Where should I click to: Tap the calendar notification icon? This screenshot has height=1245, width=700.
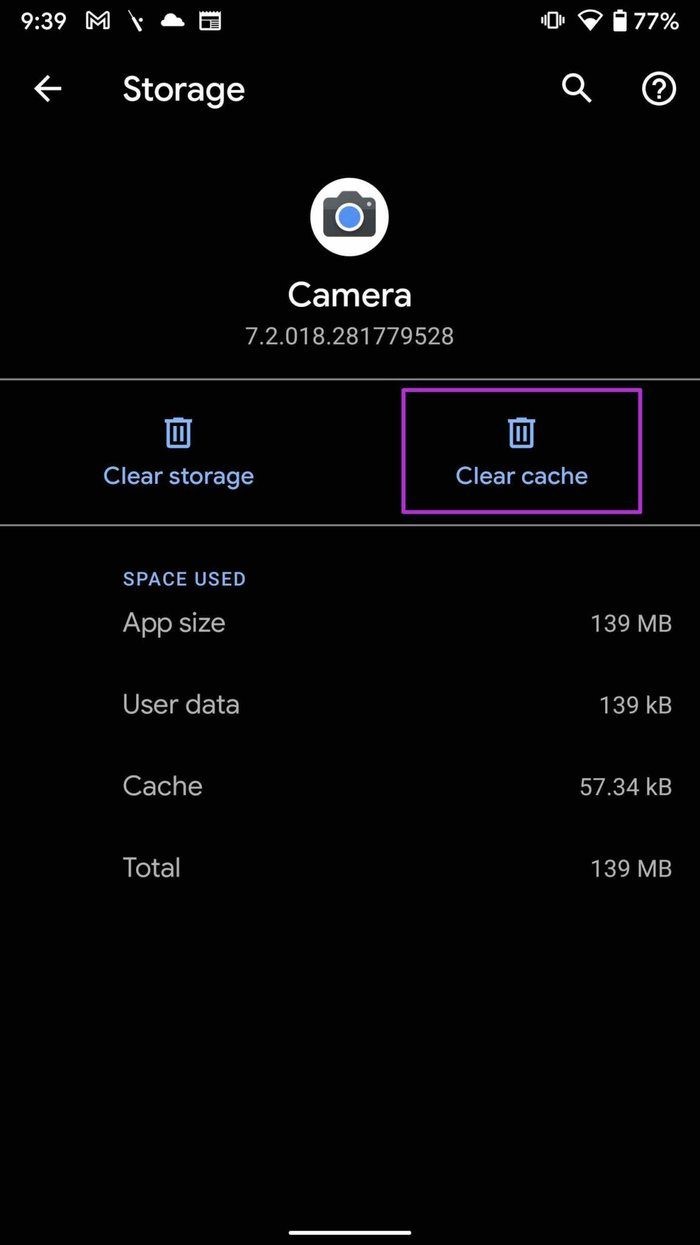point(210,21)
